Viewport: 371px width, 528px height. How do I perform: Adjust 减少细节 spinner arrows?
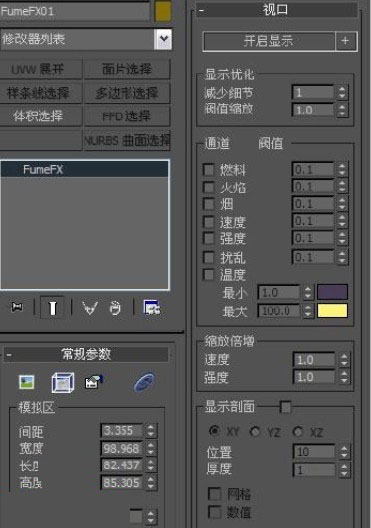point(342,92)
